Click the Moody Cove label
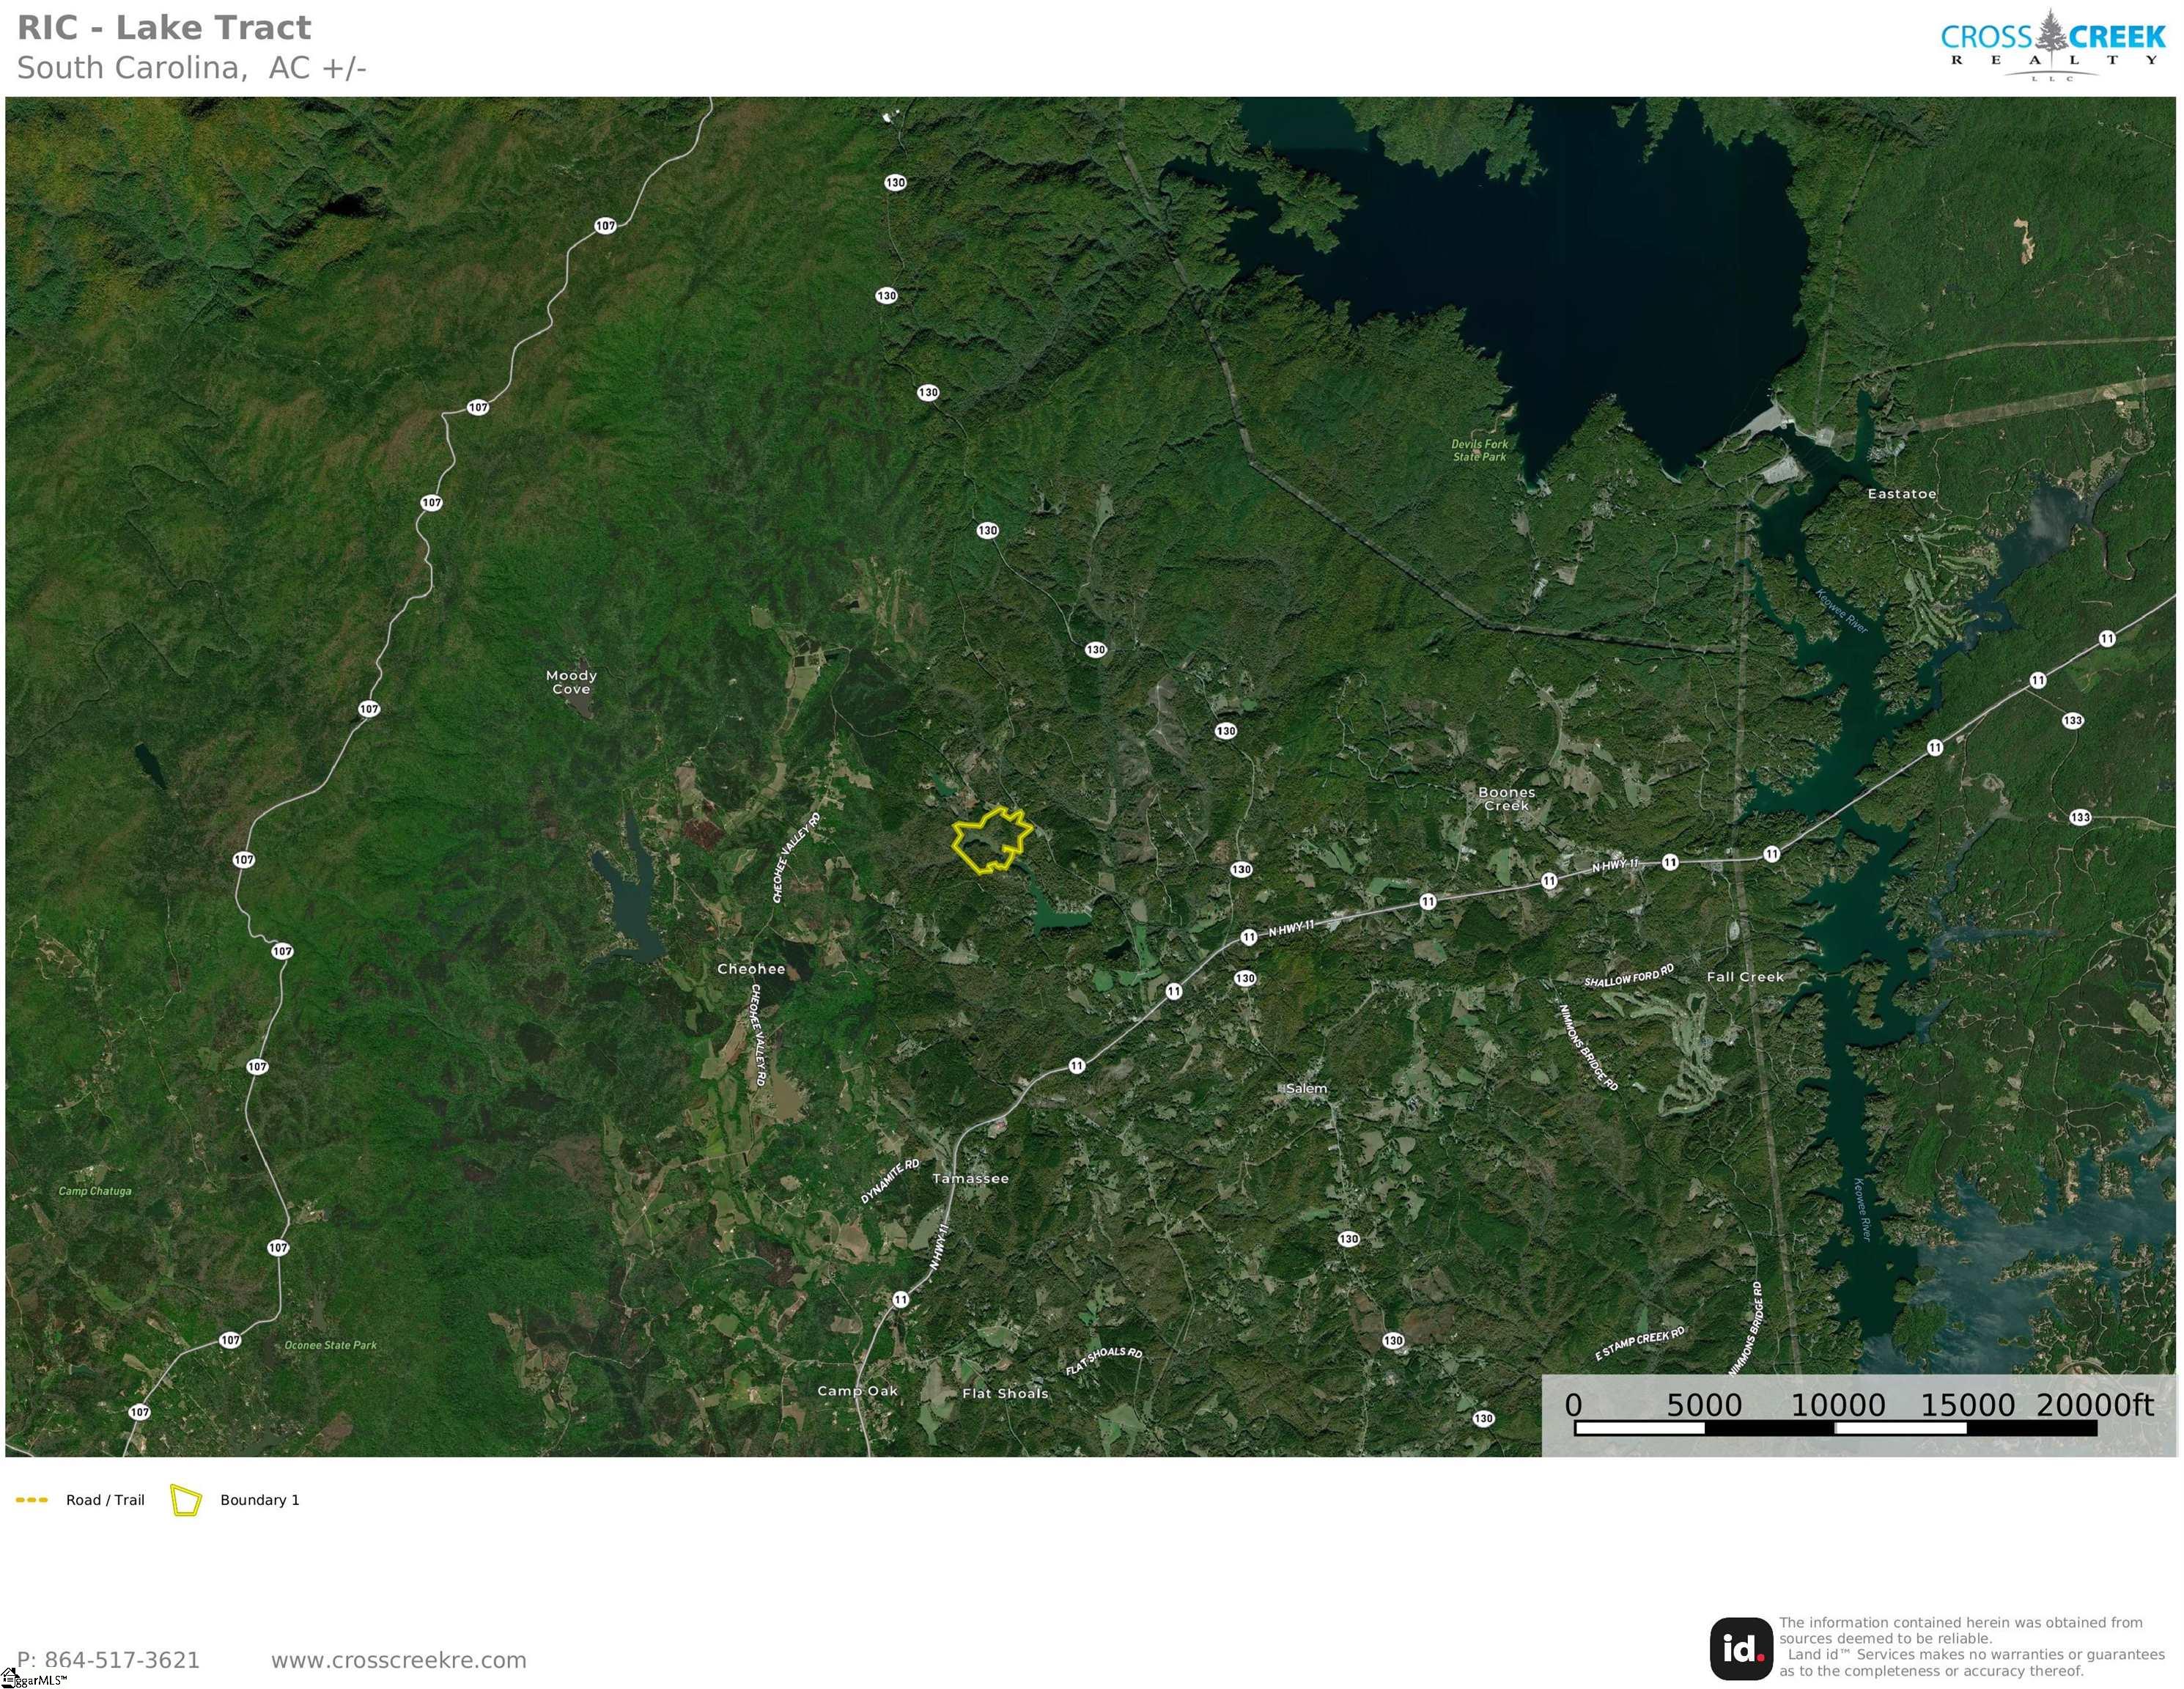The height and width of the screenshot is (1689, 2184). click(x=571, y=682)
